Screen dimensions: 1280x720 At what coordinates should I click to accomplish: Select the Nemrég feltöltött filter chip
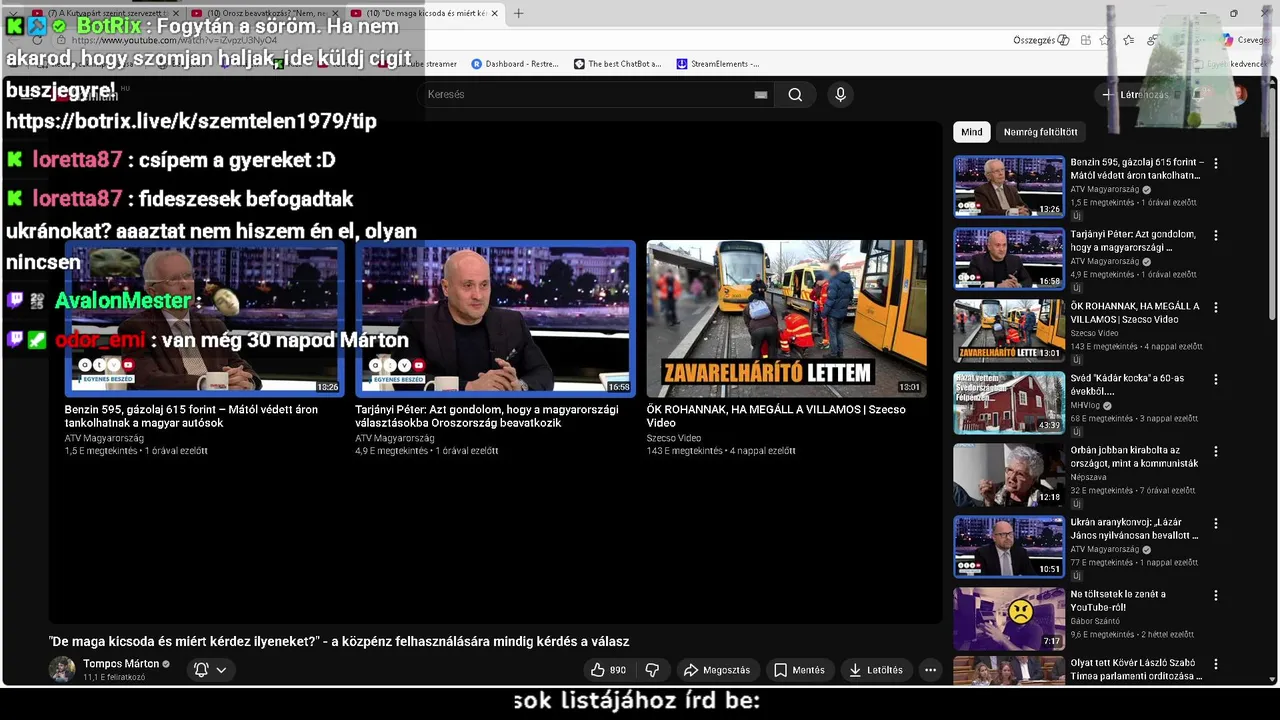pyautogui.click(x=1040, y=132)
